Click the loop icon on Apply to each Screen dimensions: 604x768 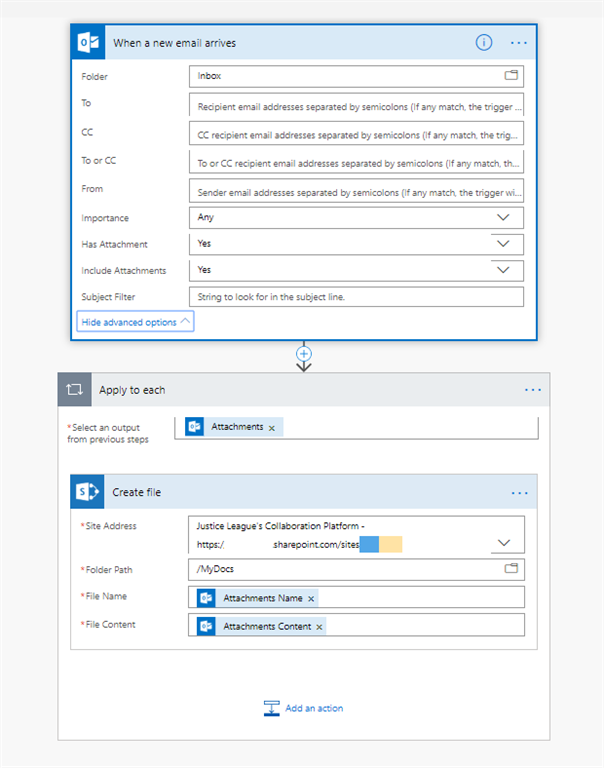tap(75, 390)
